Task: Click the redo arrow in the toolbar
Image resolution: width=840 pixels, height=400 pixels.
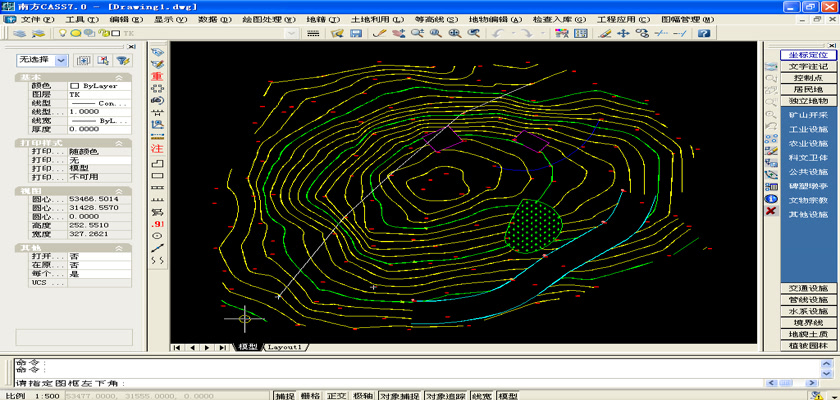Action: click(527, 33)
